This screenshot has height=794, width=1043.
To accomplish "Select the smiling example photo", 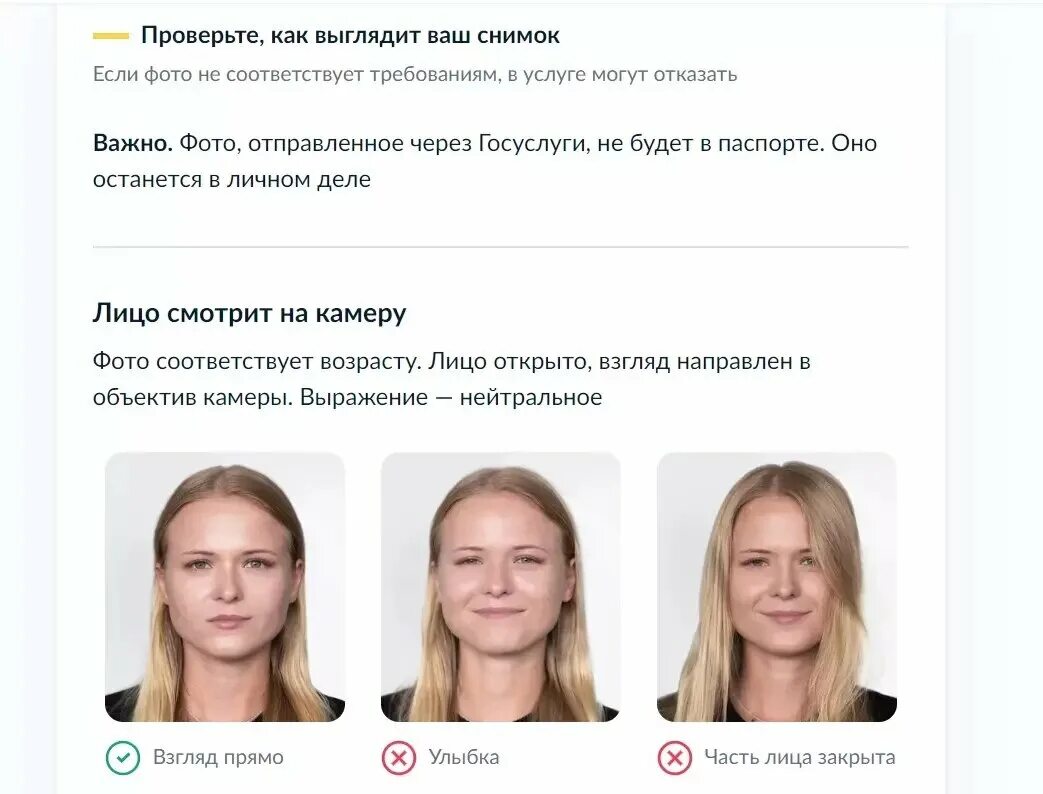I will click(x=501, y=587).
